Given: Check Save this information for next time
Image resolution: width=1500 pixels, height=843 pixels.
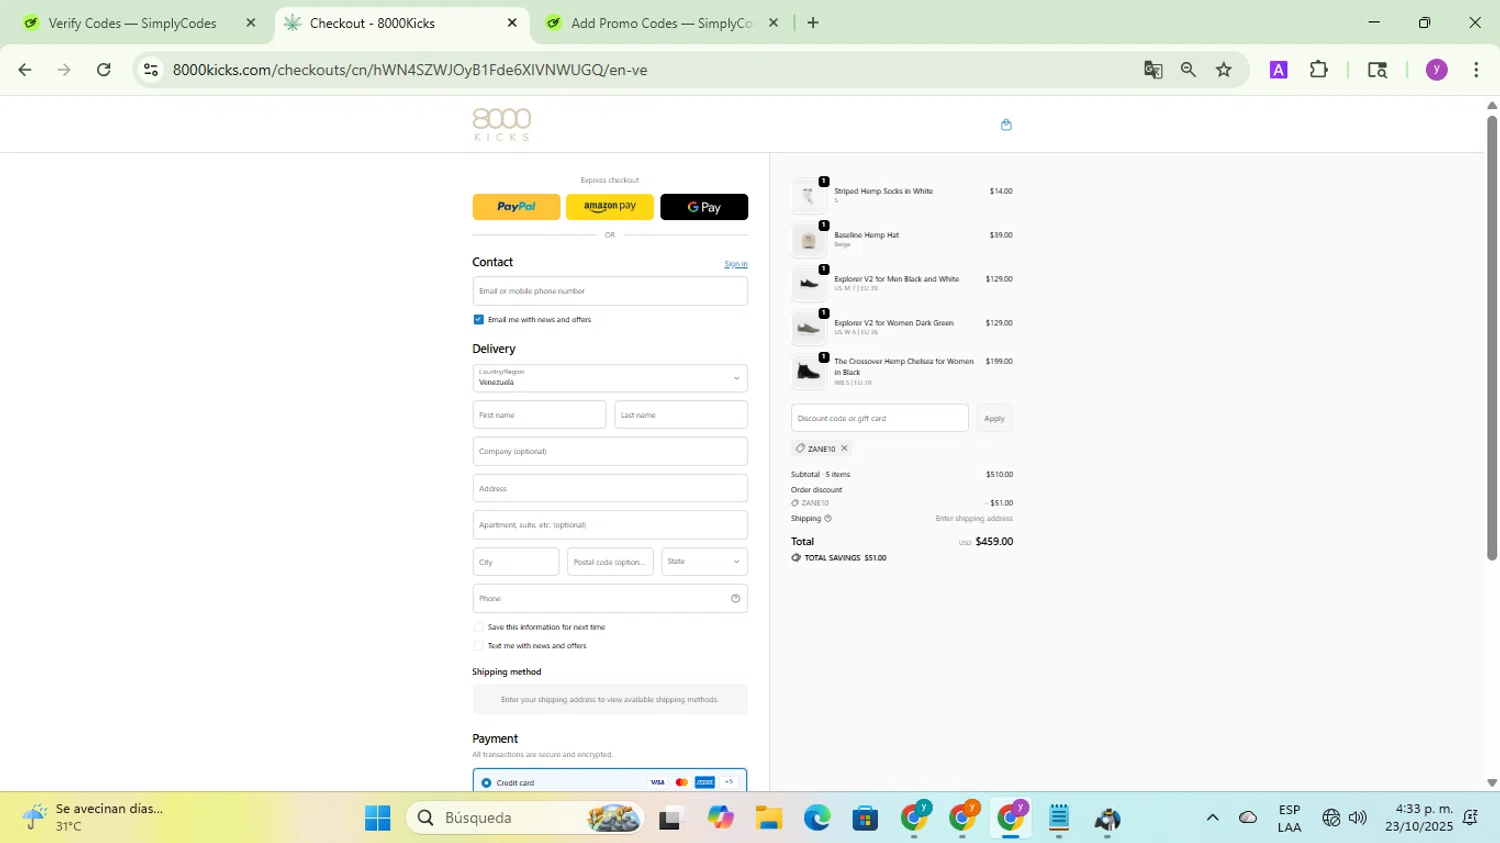Looking at the screenshot, I should click(x=478, y=627).
